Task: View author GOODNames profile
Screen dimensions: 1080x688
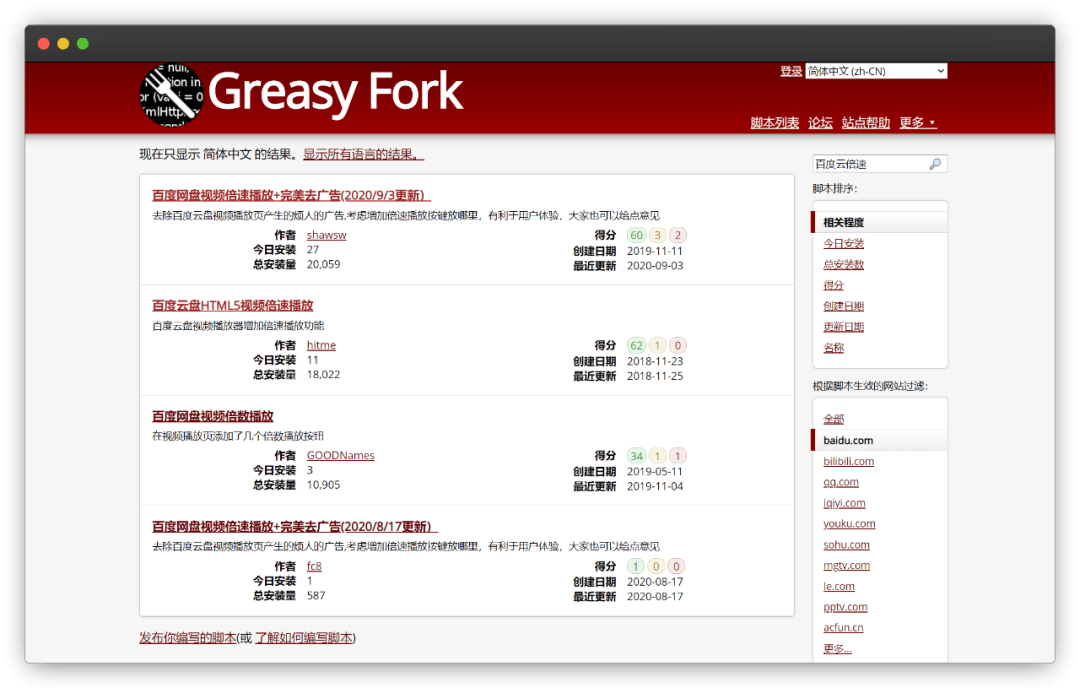Action: [340, 455]
